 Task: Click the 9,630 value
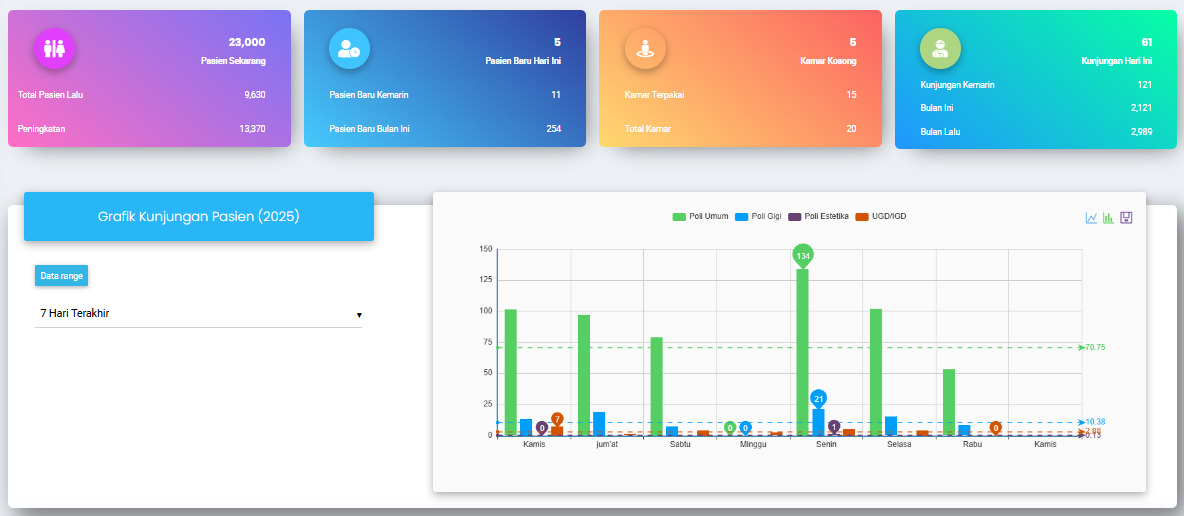[254, 94]
